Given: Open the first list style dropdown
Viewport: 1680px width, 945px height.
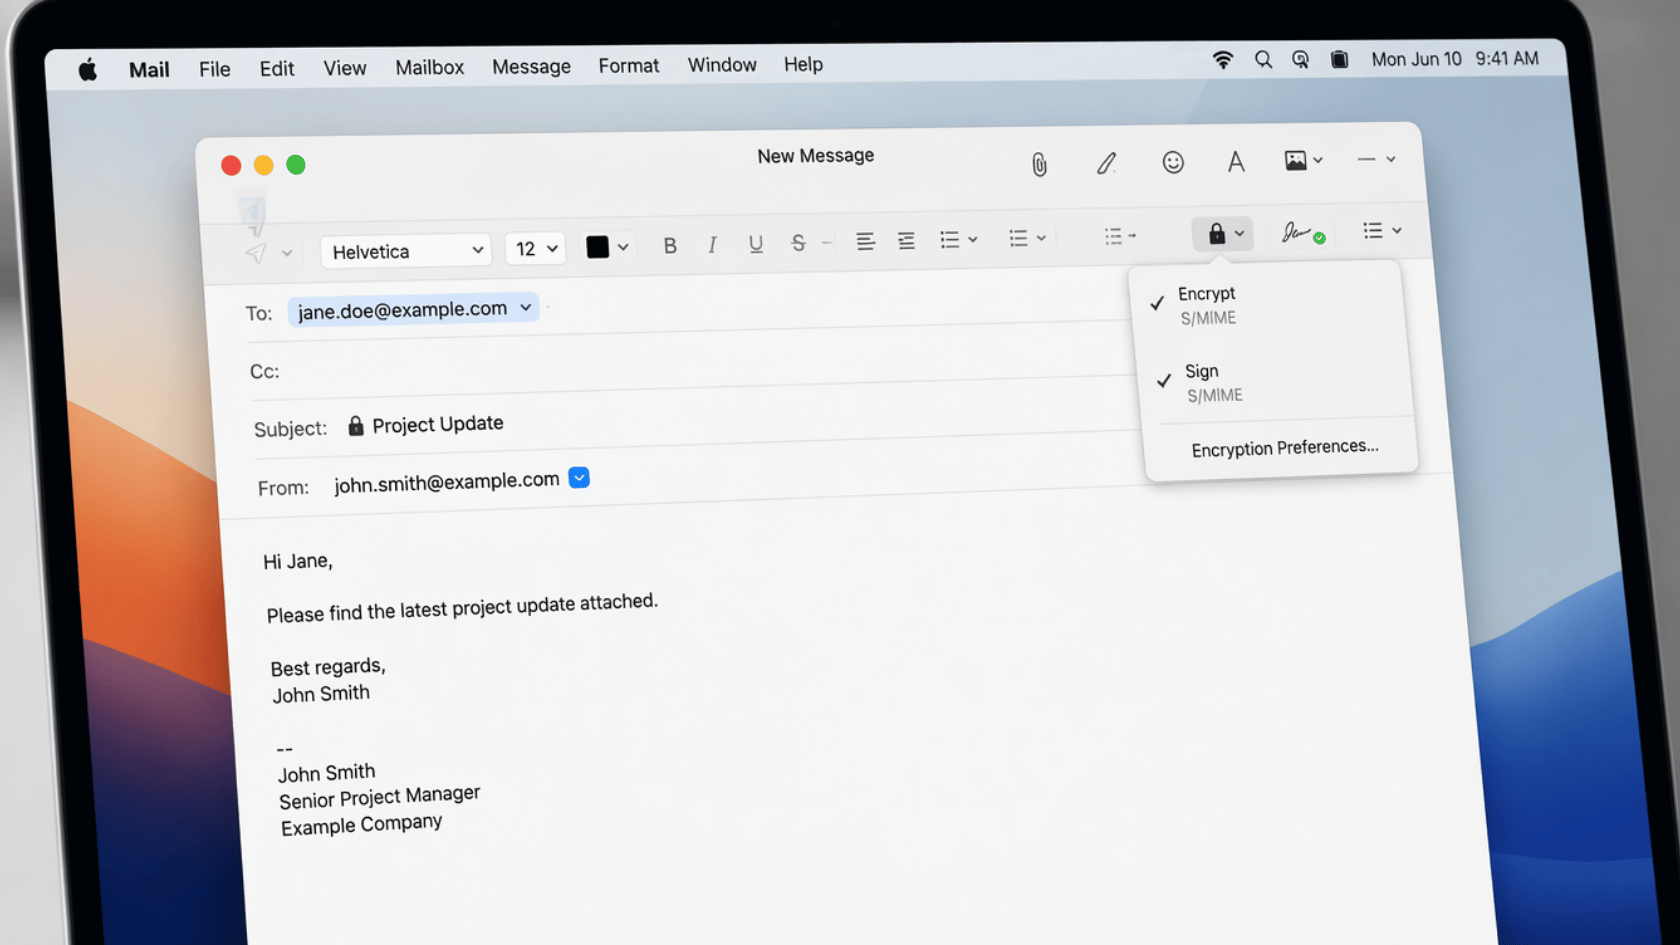Looking at the screenshot, I should click(x=958, y=239).
